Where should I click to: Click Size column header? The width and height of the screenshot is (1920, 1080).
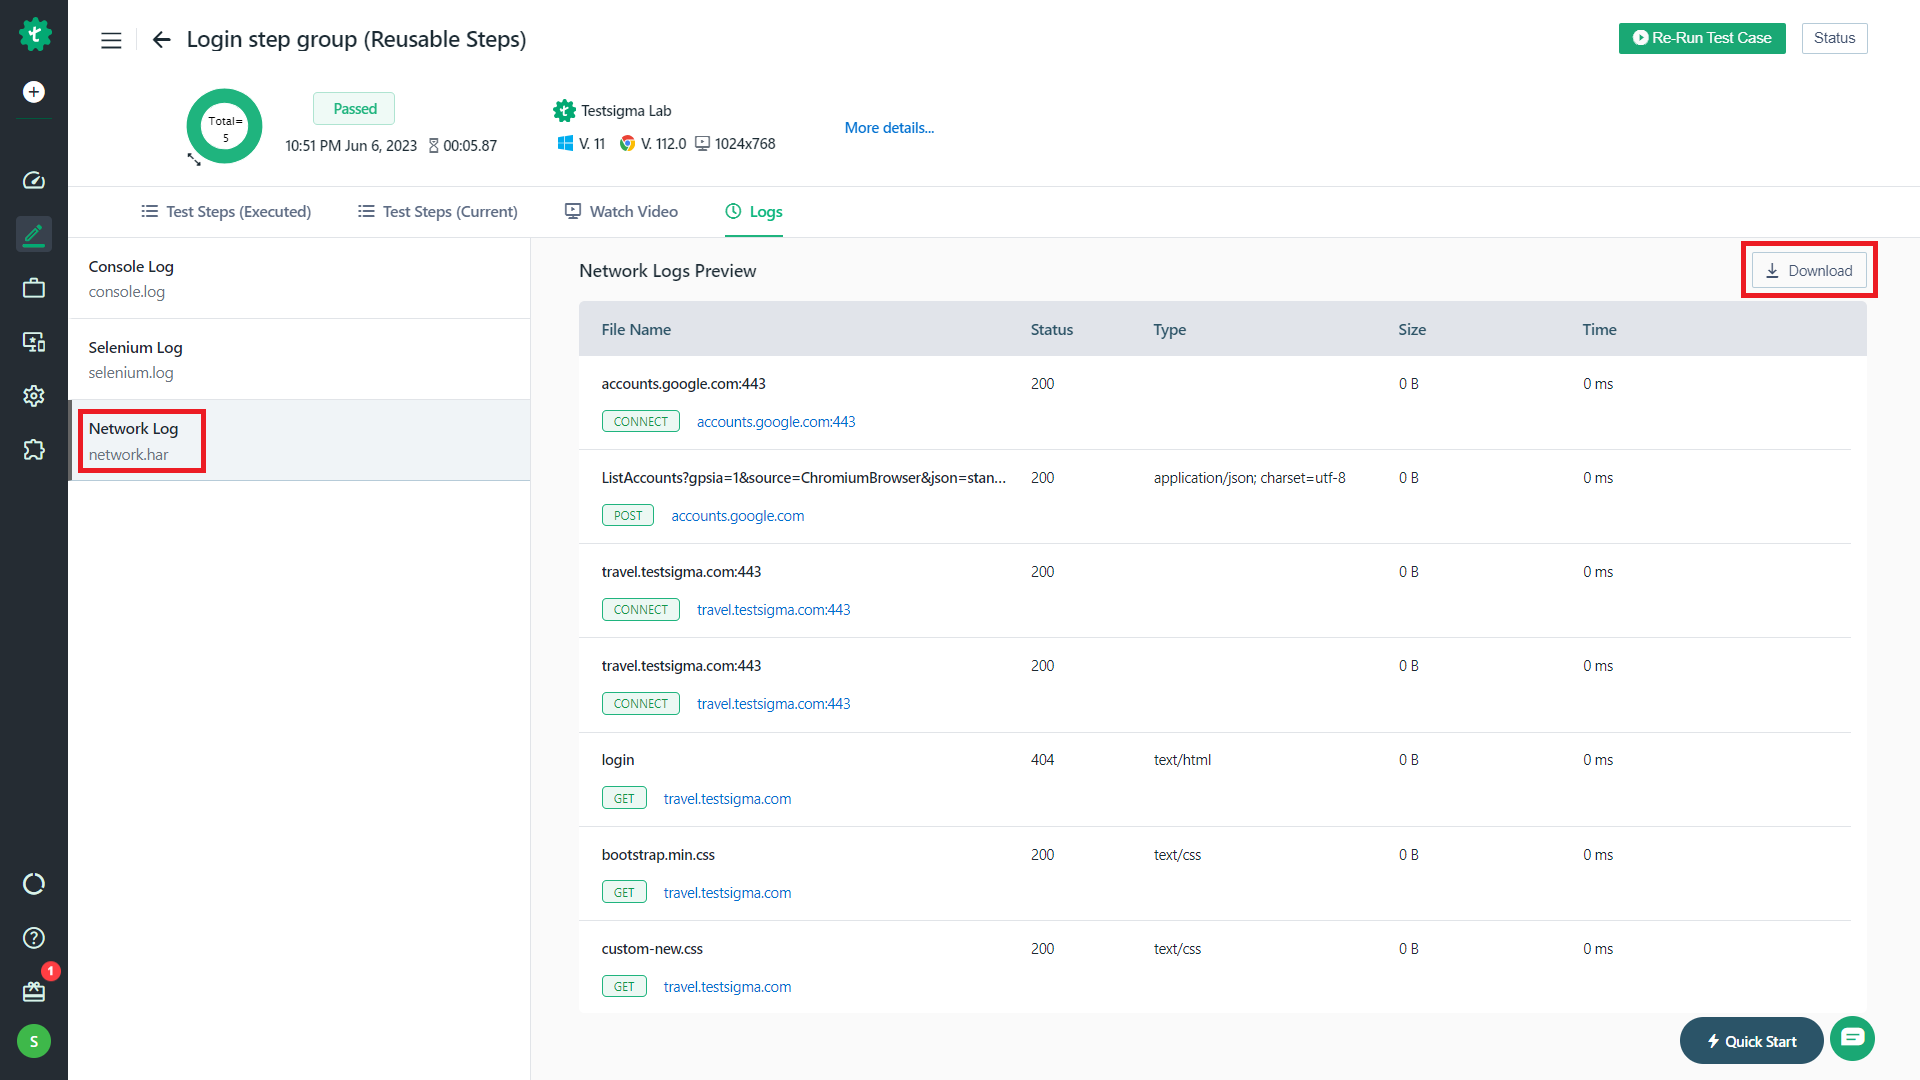tap(1412, 330)
